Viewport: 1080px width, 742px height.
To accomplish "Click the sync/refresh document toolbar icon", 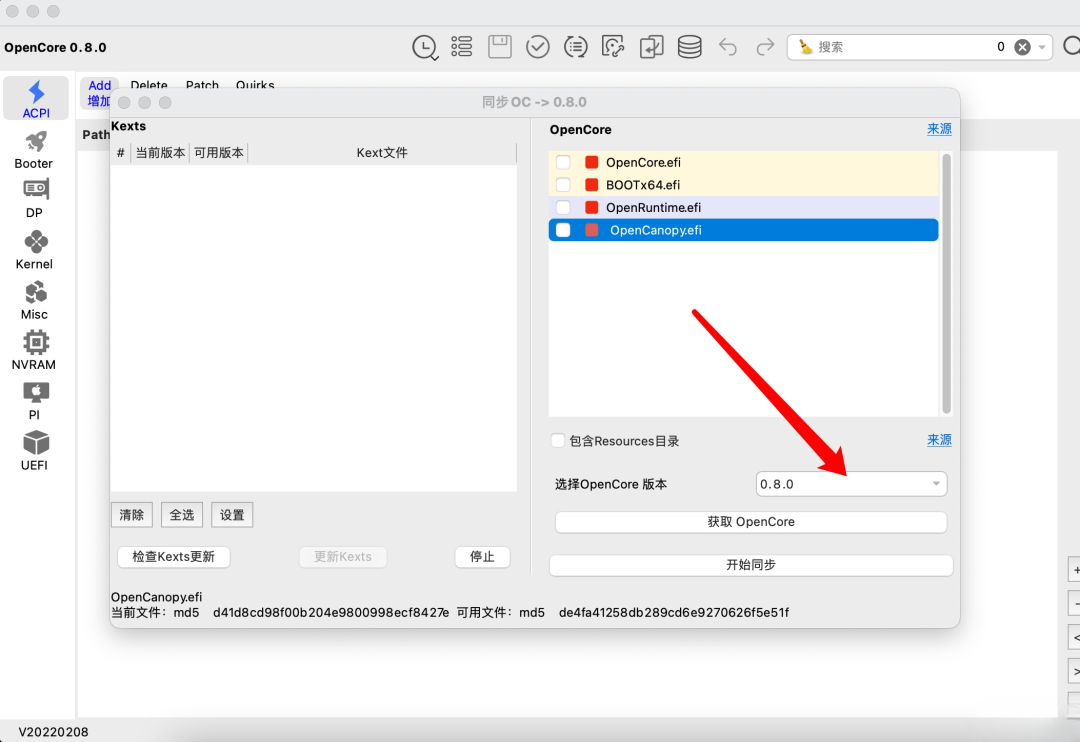I will point(613,47).
